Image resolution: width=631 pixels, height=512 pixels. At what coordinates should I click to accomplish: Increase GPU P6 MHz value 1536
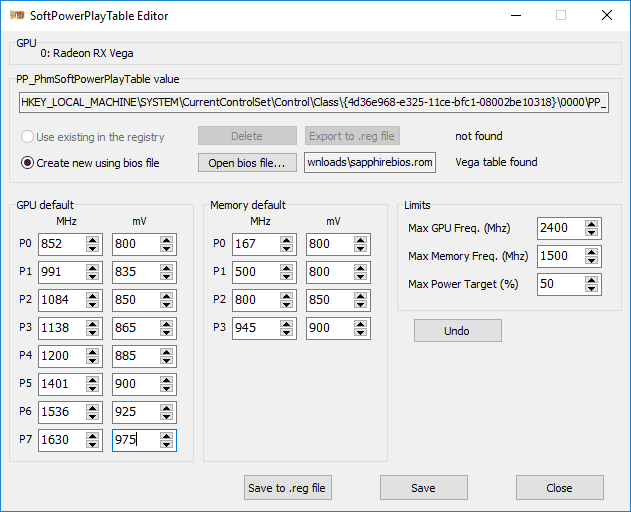click(x=93, y=408)
